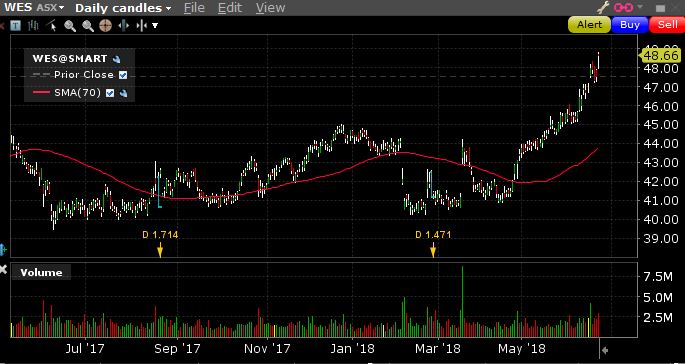The width and height of the screenshot is (685, 364).
Task: Uncheck the SMA(70) checkbox
Action: tap(110, 93)
